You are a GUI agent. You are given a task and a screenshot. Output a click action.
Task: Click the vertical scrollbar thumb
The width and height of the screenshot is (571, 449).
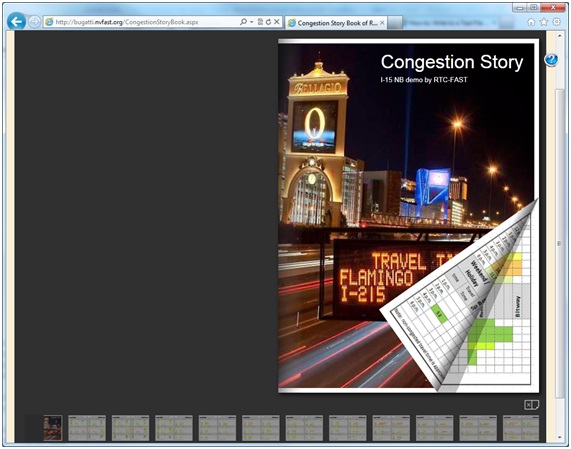560,243
